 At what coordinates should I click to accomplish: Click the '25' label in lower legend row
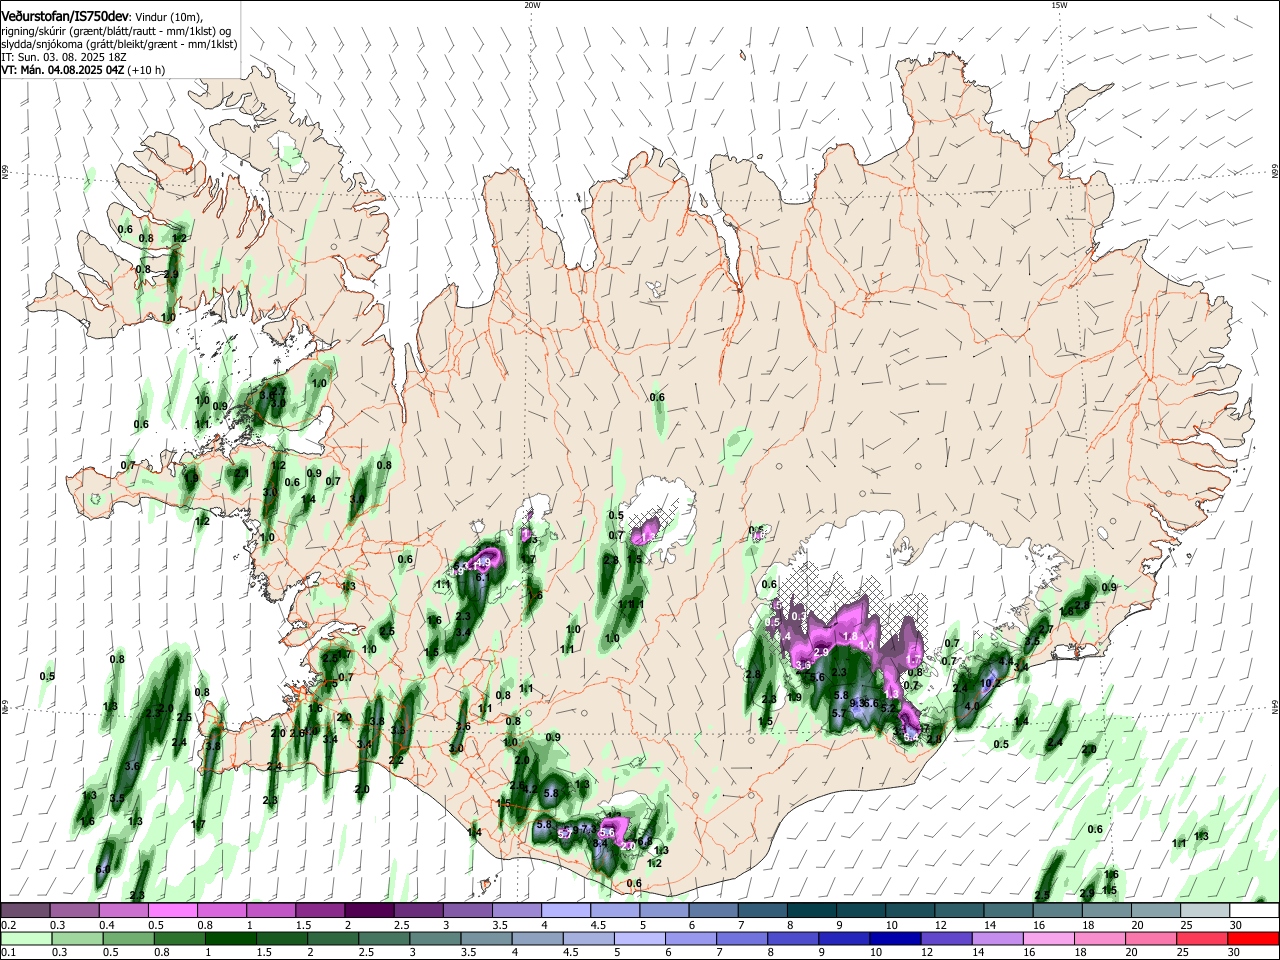(1185, 952)
